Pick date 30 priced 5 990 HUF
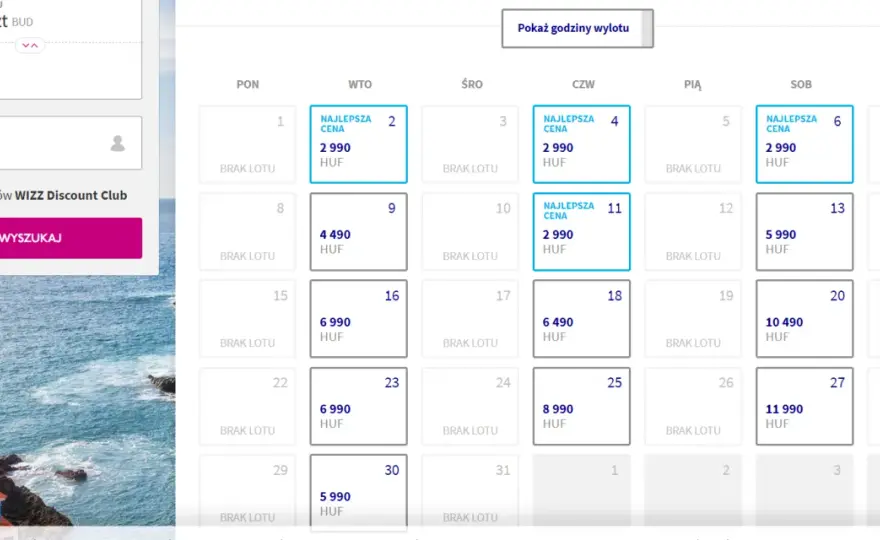The image size is (880, 540). (359, 492)
